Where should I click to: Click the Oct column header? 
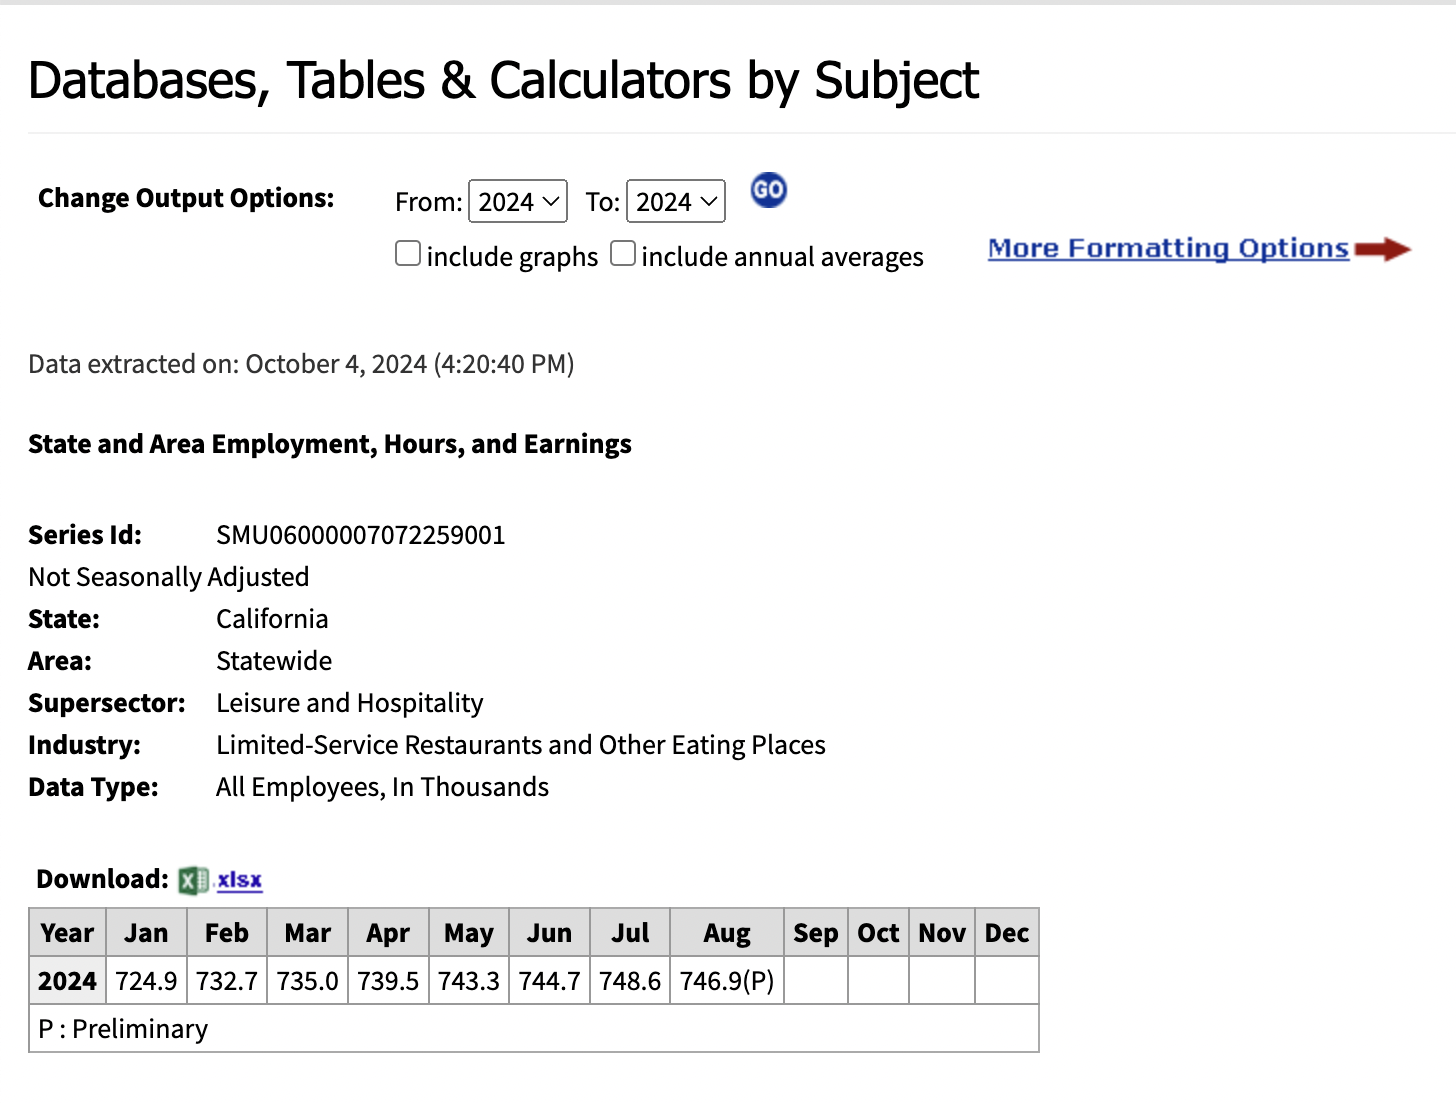(x=879, y=933)
